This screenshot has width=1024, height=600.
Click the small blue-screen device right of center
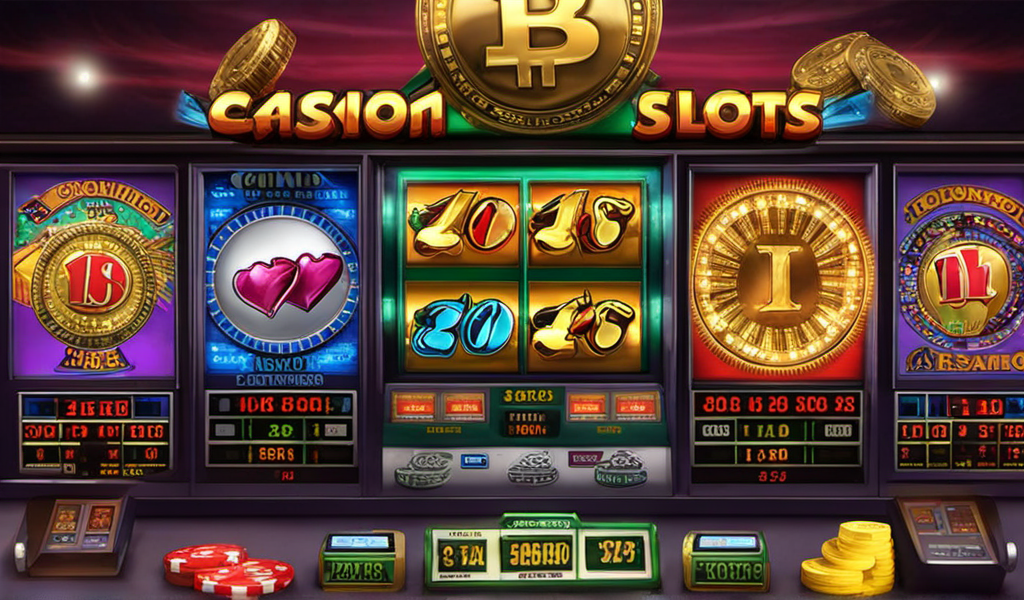coord(726,560)
